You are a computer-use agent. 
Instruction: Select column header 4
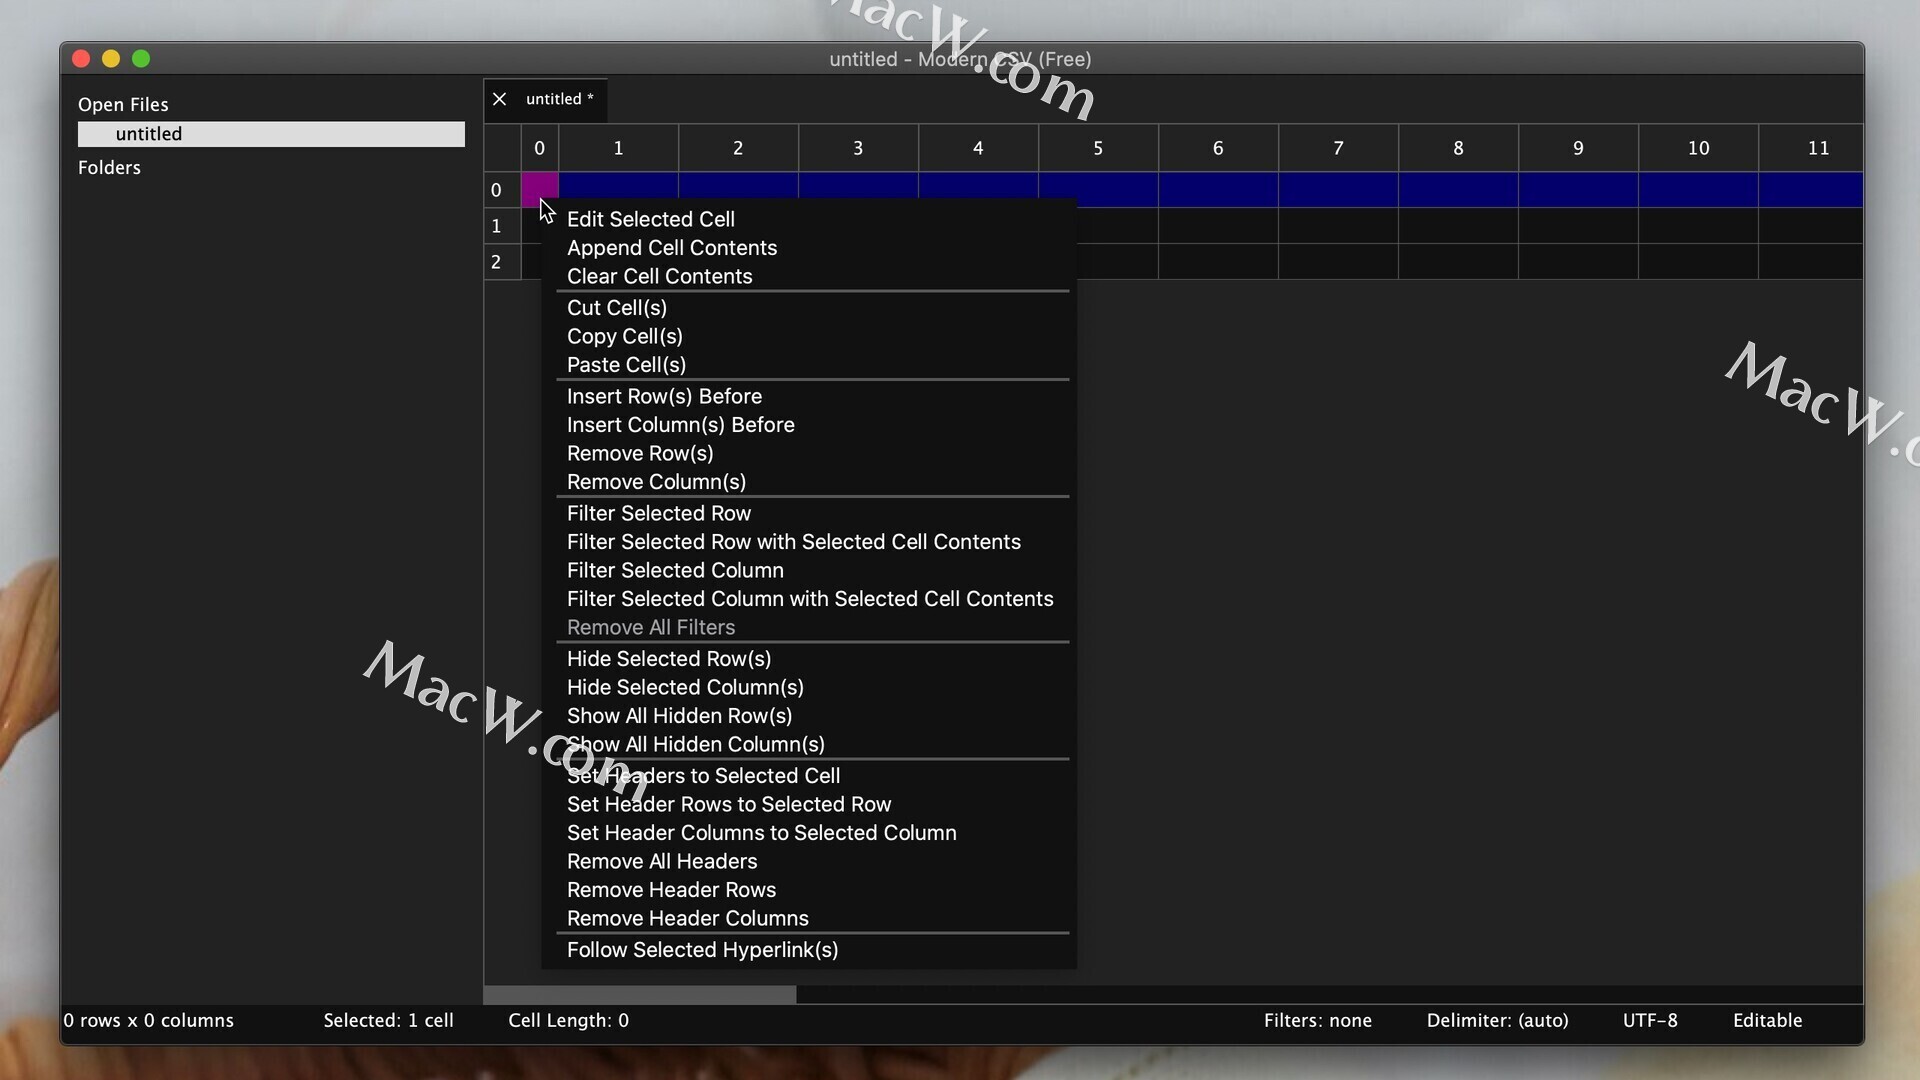pyautogui.click(x=978, y=148)
